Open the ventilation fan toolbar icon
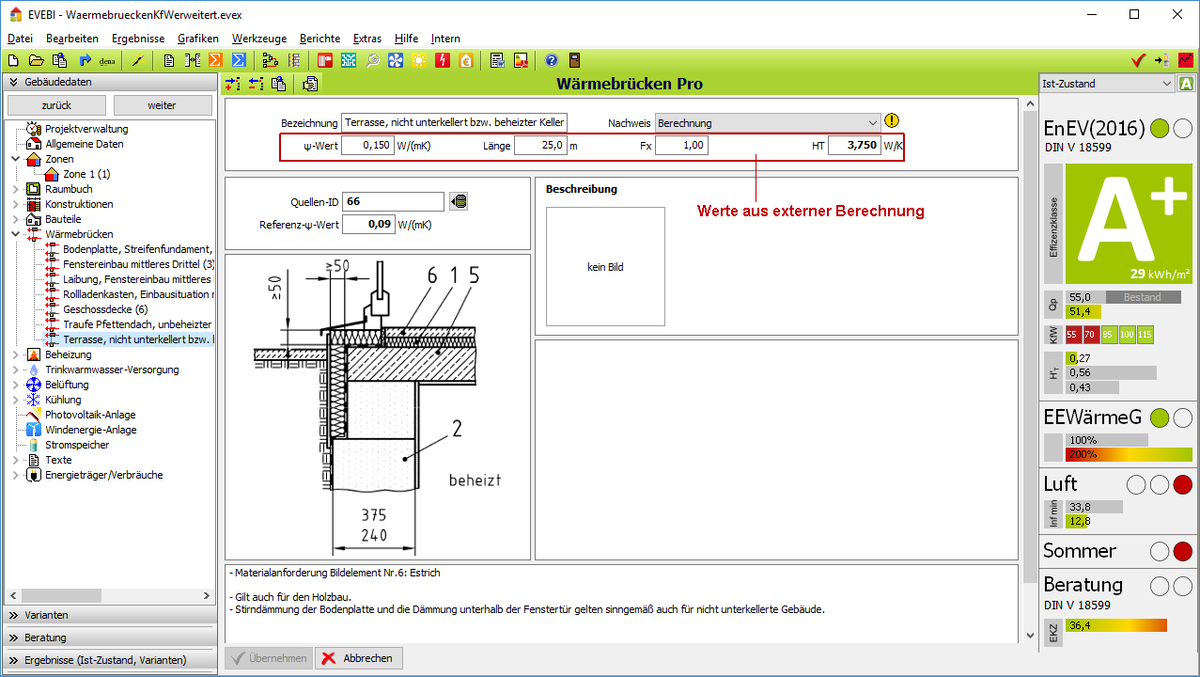 [x=395, y=60]
